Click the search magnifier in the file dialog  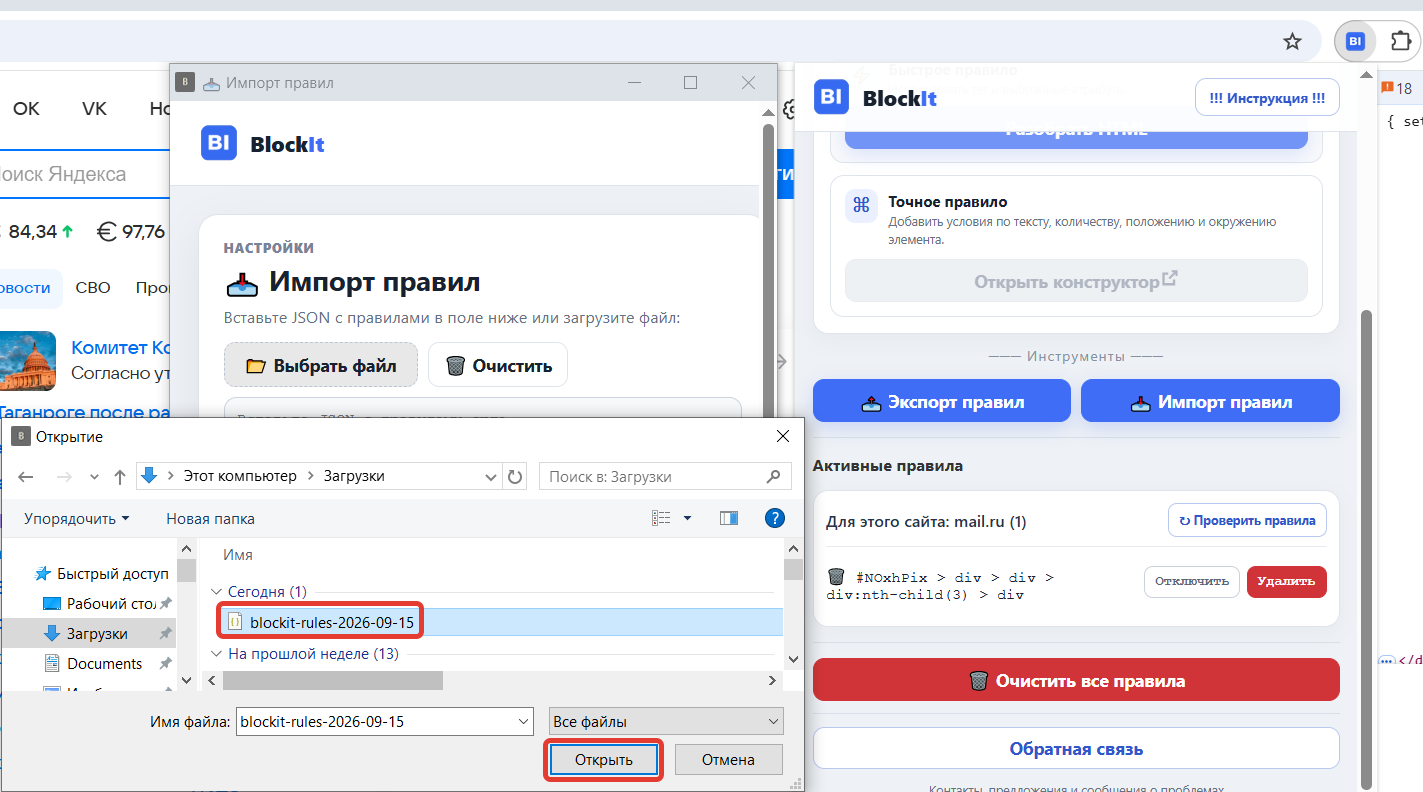point(773,477)
